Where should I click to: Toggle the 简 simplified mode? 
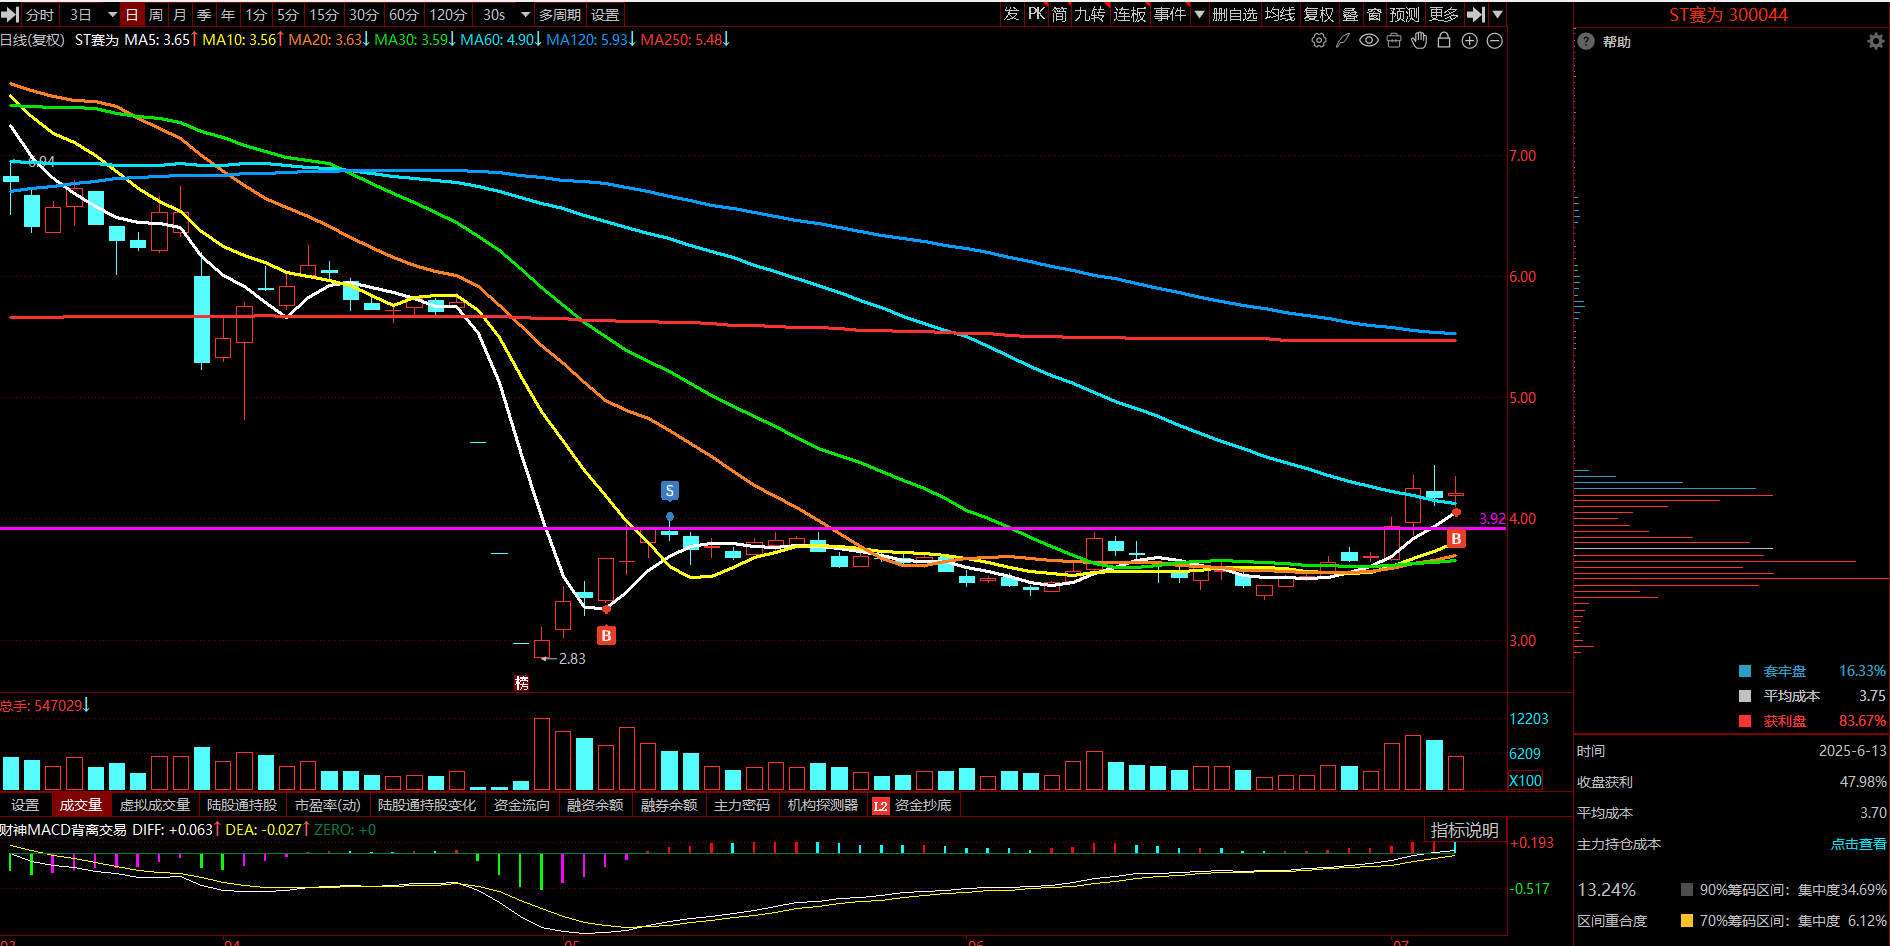[x=1060, y=14]
